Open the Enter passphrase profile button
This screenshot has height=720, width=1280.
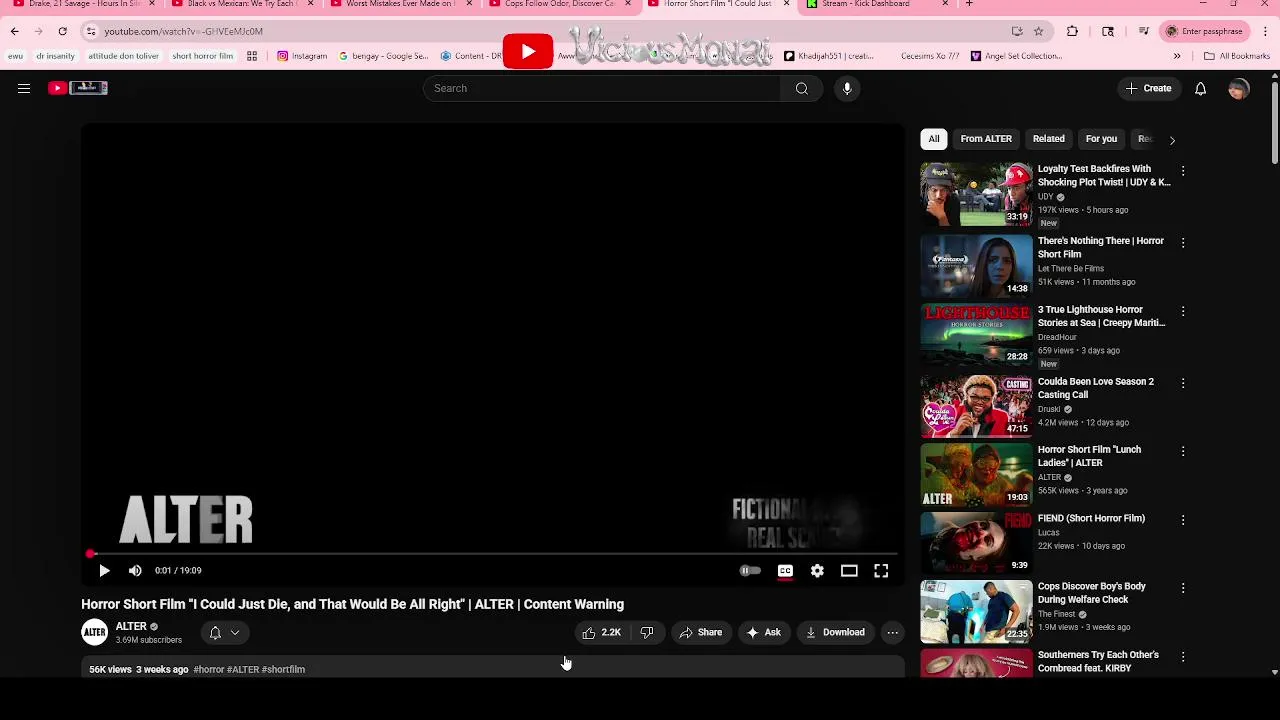pyautogui.click(x=1204, y=31)
